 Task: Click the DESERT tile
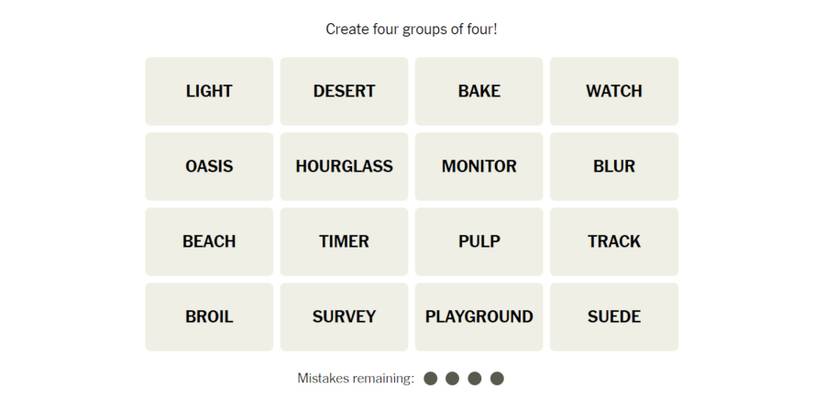click(344, 91)
